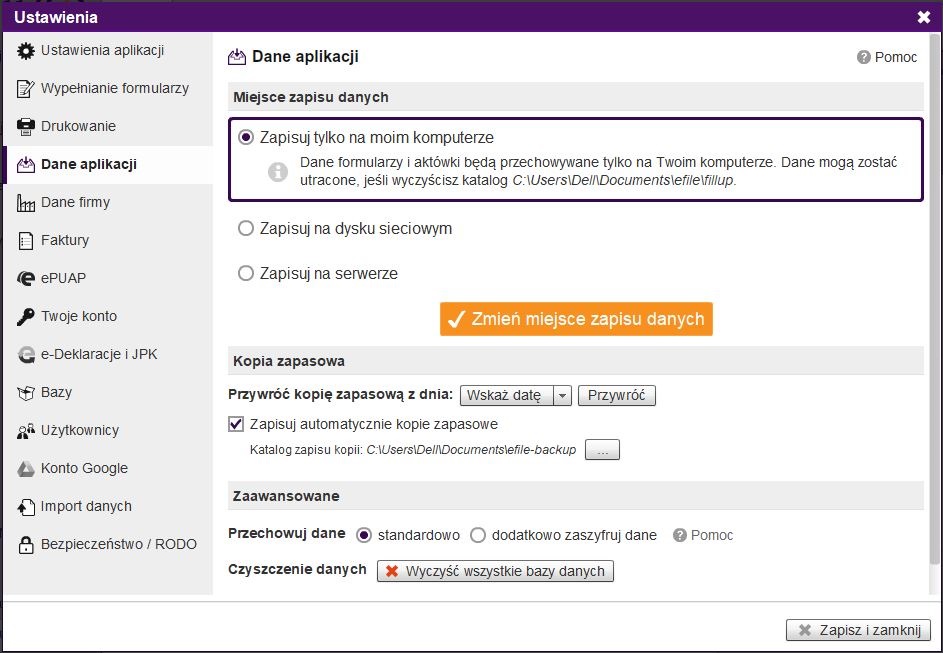Screen dimensions: 943x653
Task: Open Dane firmy section
Action: pyautogui.click(x=108, y=203)
